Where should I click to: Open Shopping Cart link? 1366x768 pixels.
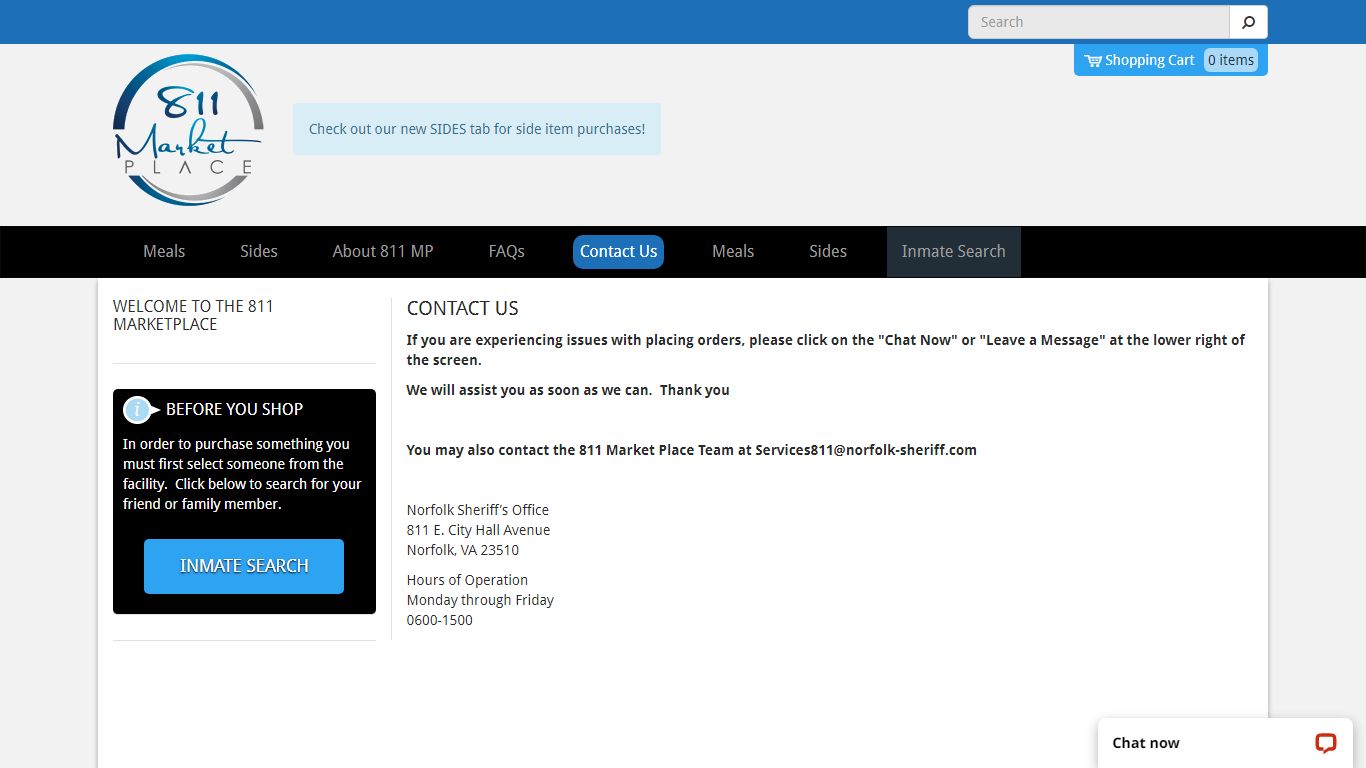tap(1149, 60)
